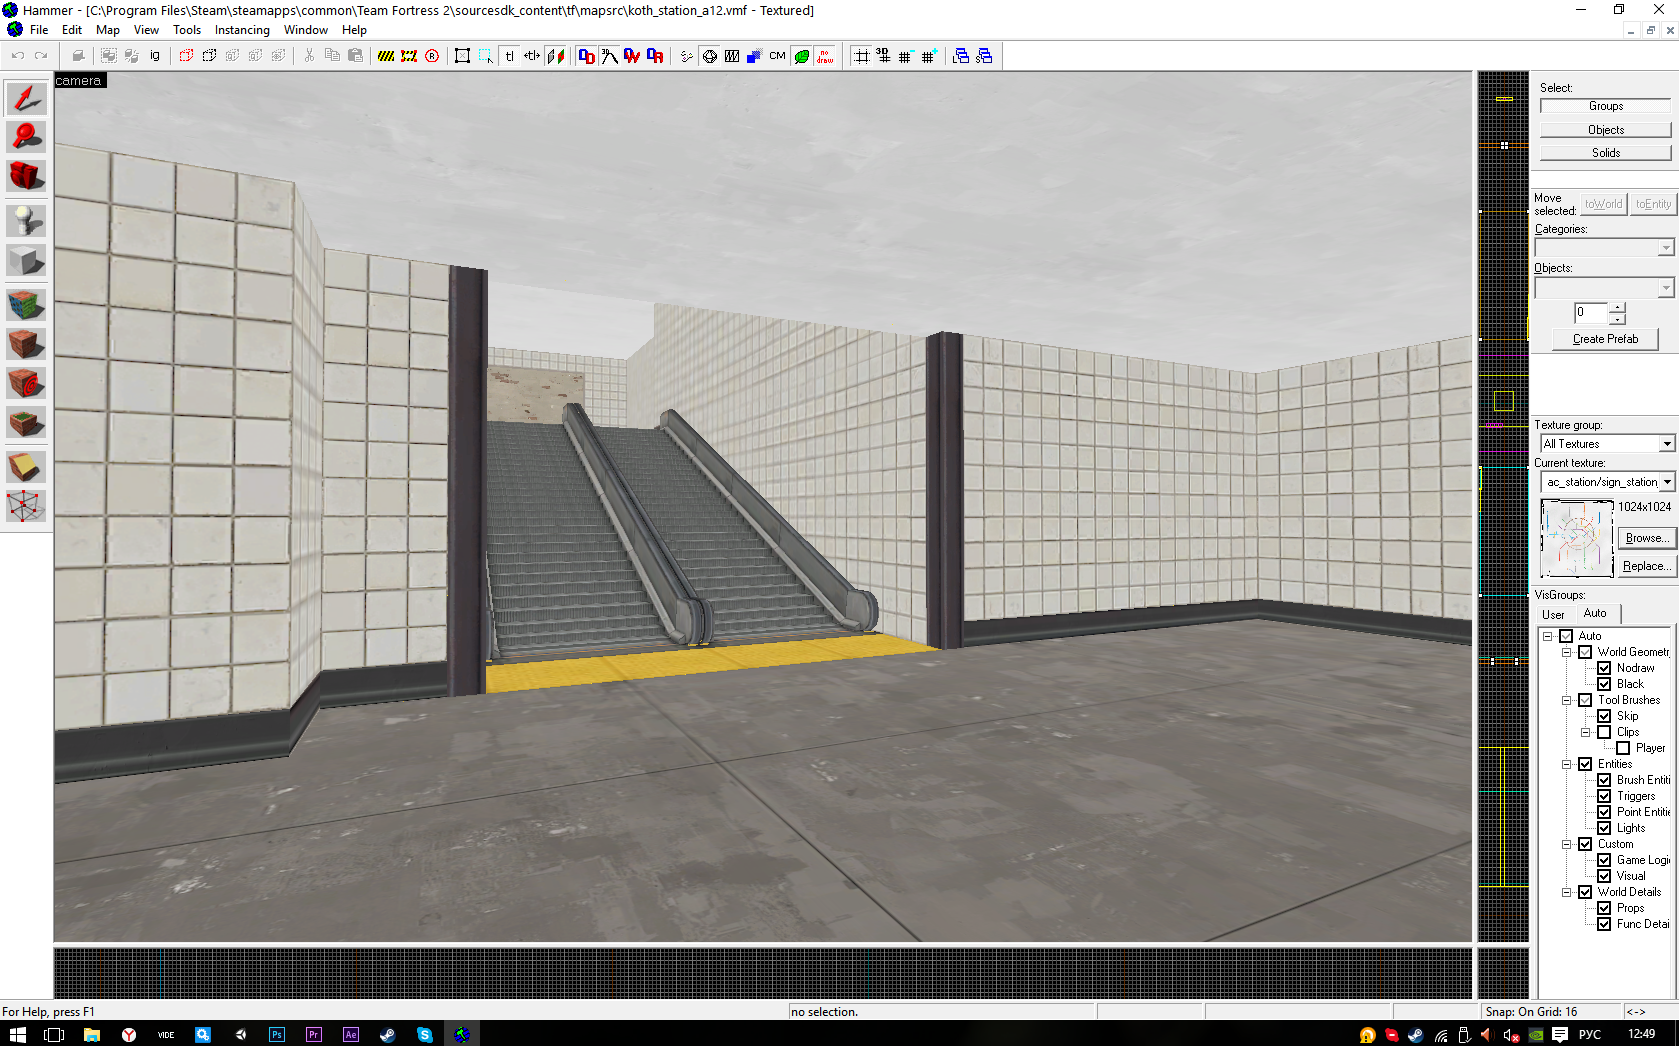The height and width of the screenshot is (1046, 1679).
Task: Select the Toggle Texture Application tool
Action: [x=26, y=304]
